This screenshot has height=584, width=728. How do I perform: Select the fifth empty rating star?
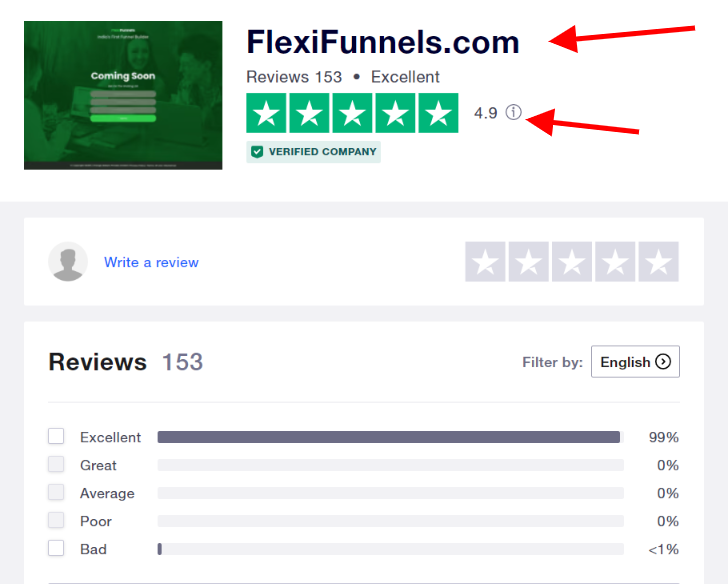[x=658, y=261]
